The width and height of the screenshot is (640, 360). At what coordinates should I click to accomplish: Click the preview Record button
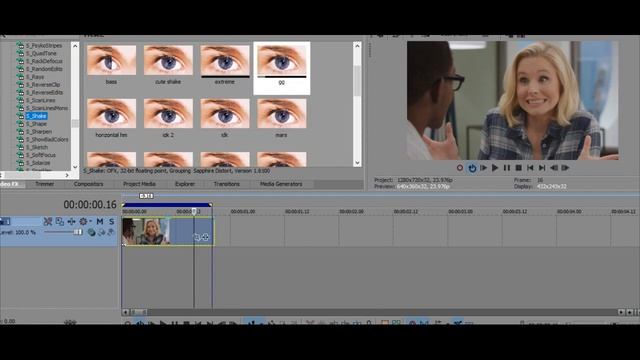(460, 168)
